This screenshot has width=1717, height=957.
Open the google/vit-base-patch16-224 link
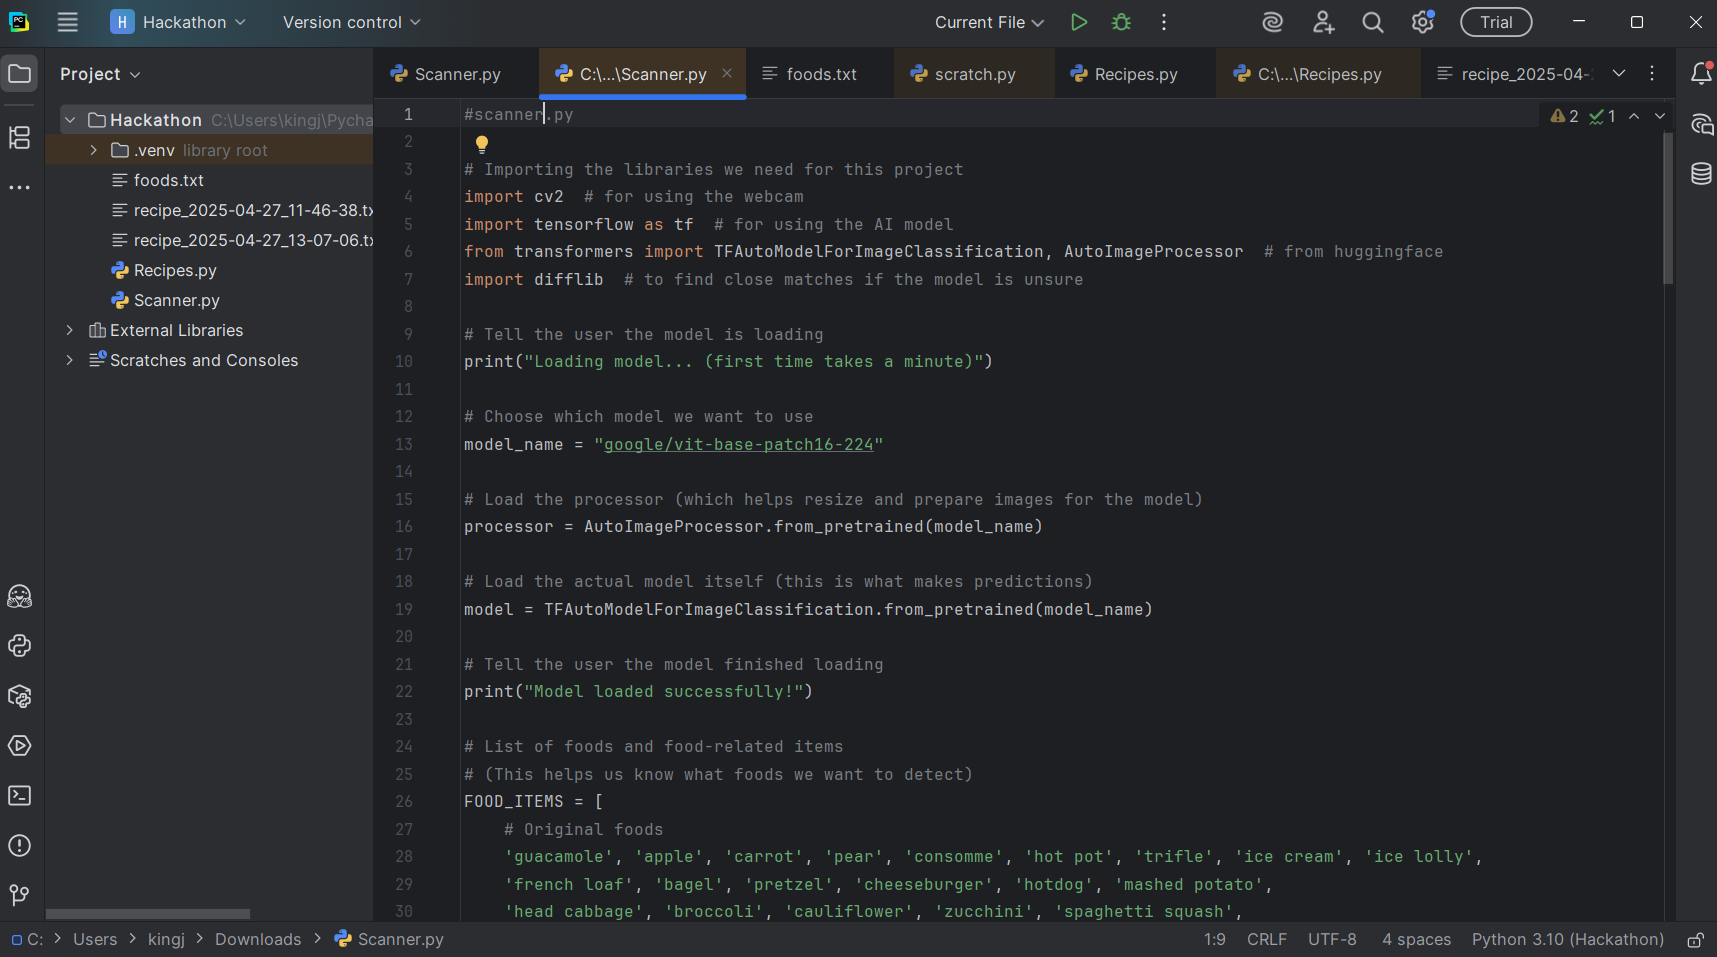click(x=739, y=444)
